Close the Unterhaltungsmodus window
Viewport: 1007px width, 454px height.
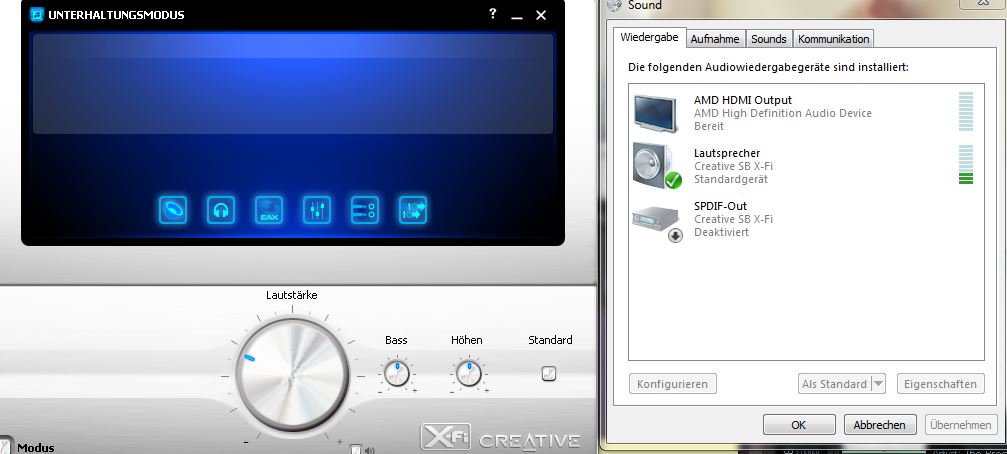[541, 15]
